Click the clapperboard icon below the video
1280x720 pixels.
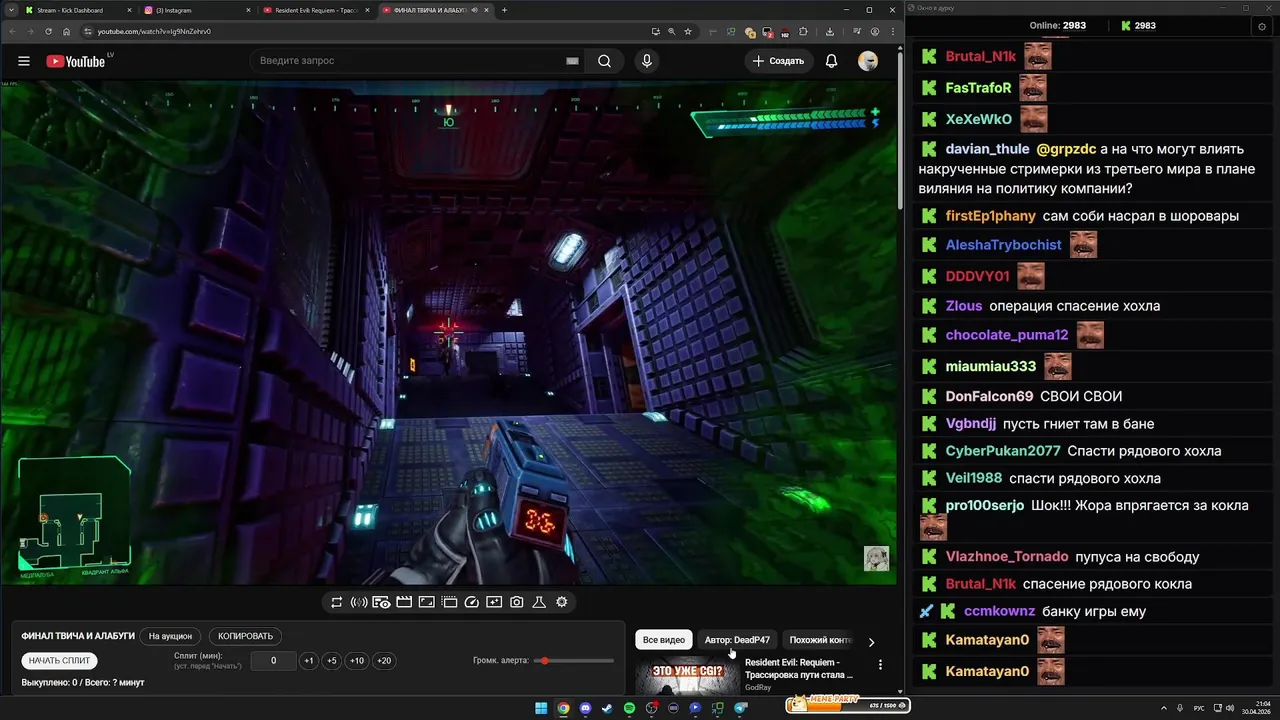(x=404, y=602)
